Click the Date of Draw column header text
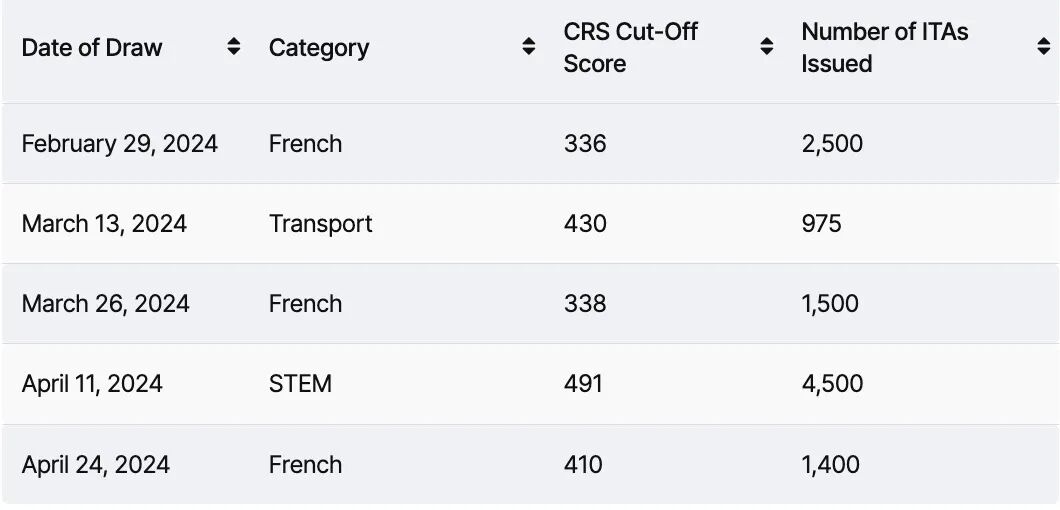 pyautogui.click(x=92, y=47)
